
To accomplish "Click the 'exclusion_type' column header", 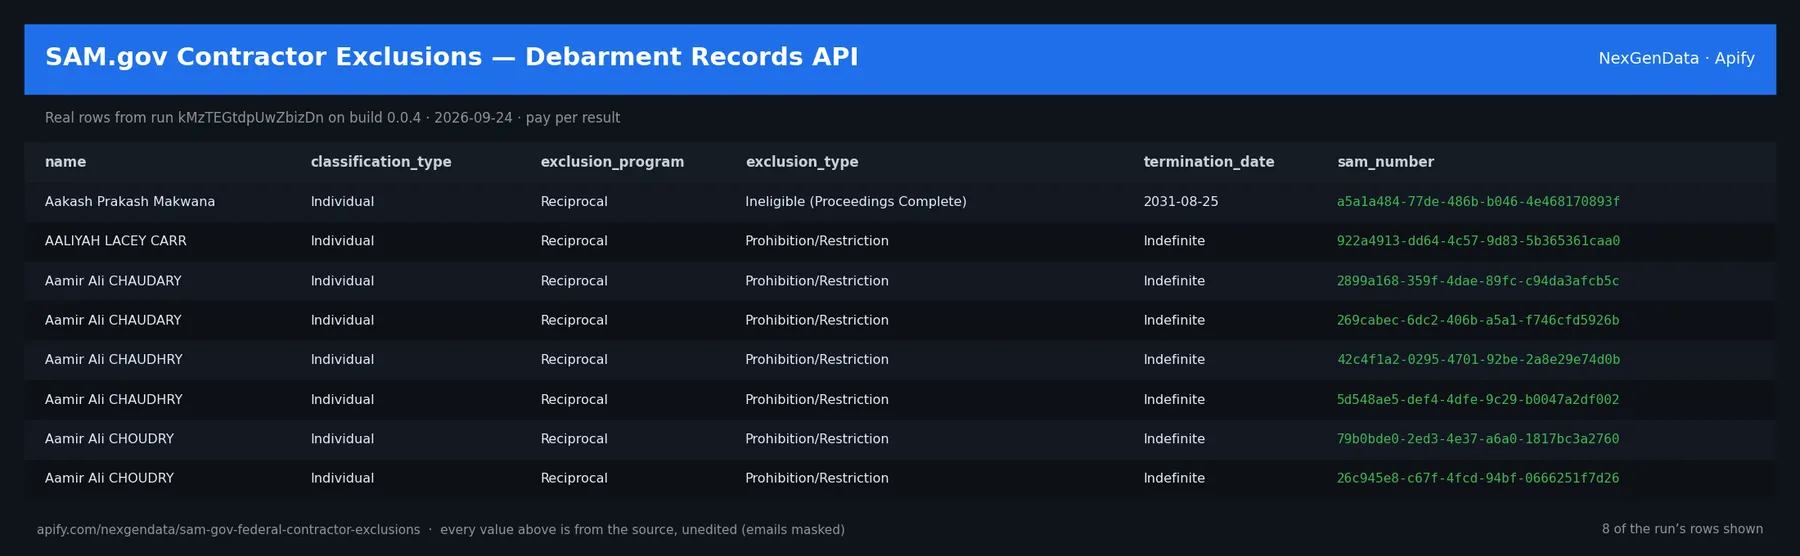I will (x=802, y=162).
